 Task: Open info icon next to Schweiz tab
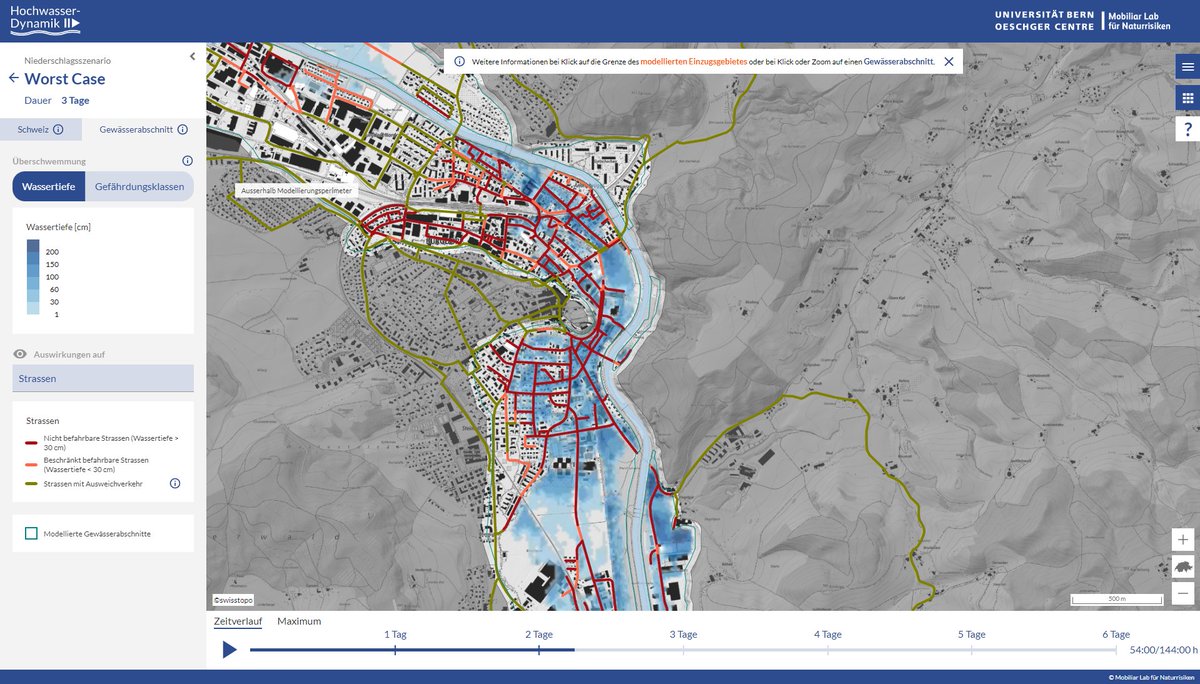[58, 130]
